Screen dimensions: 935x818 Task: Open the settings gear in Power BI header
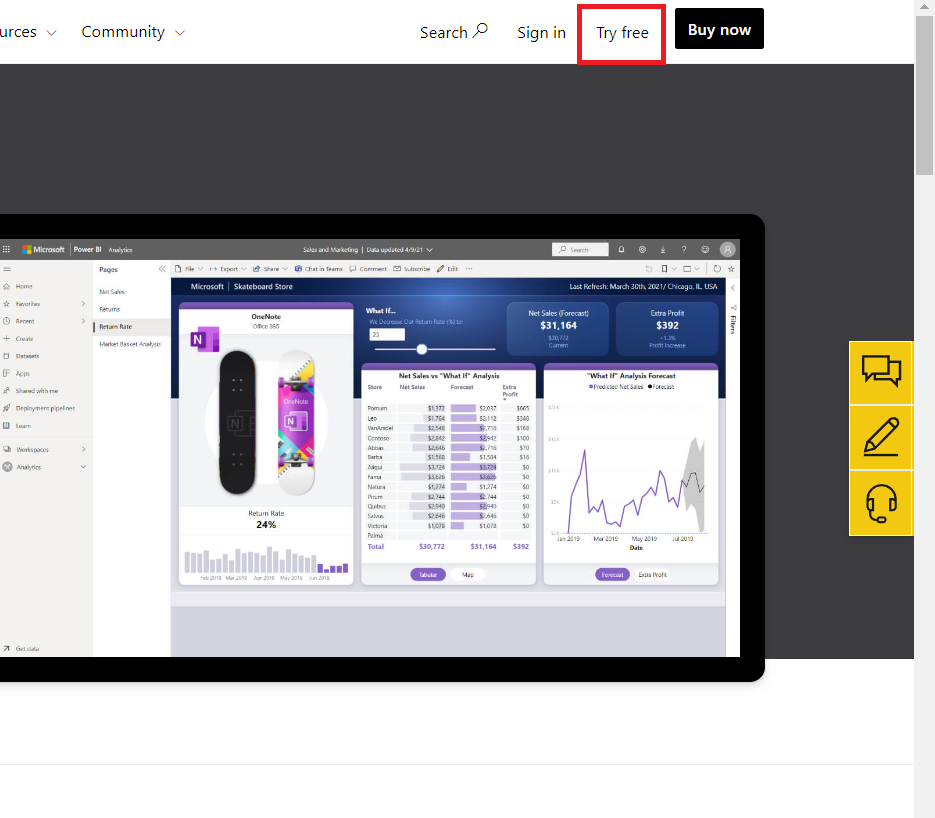(642, 249)
